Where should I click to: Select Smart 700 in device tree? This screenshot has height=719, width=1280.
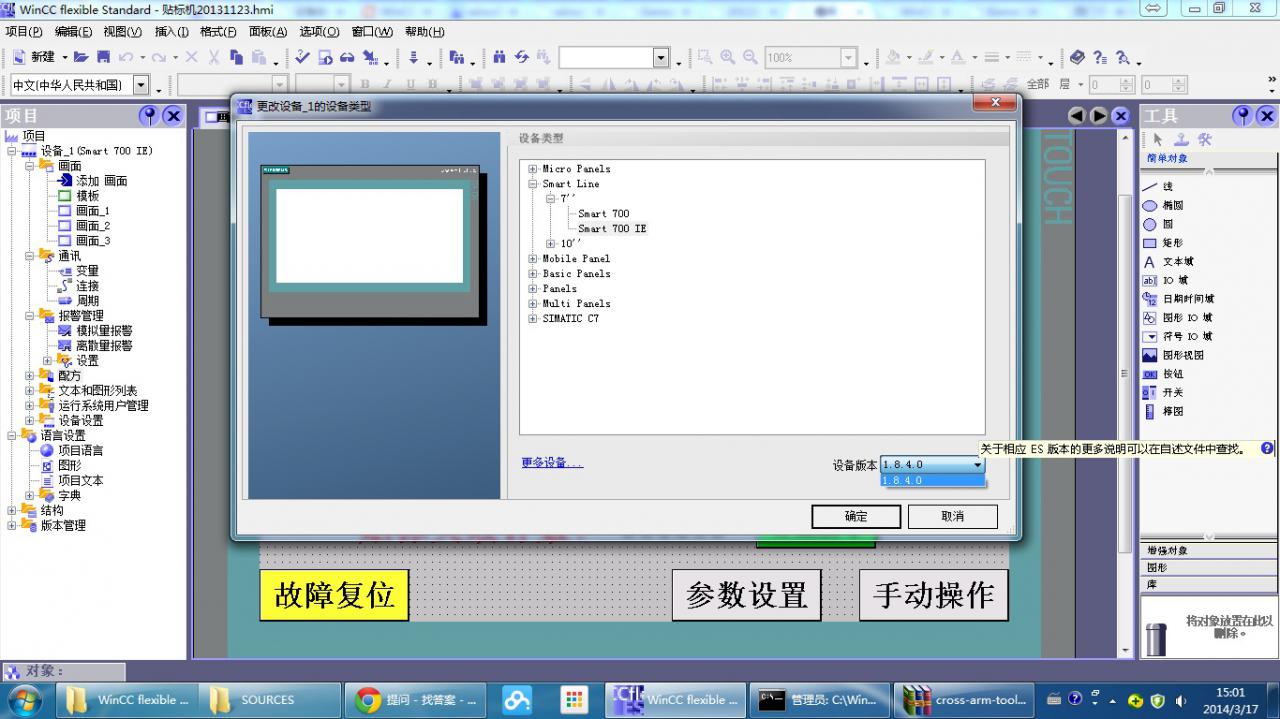604,214
